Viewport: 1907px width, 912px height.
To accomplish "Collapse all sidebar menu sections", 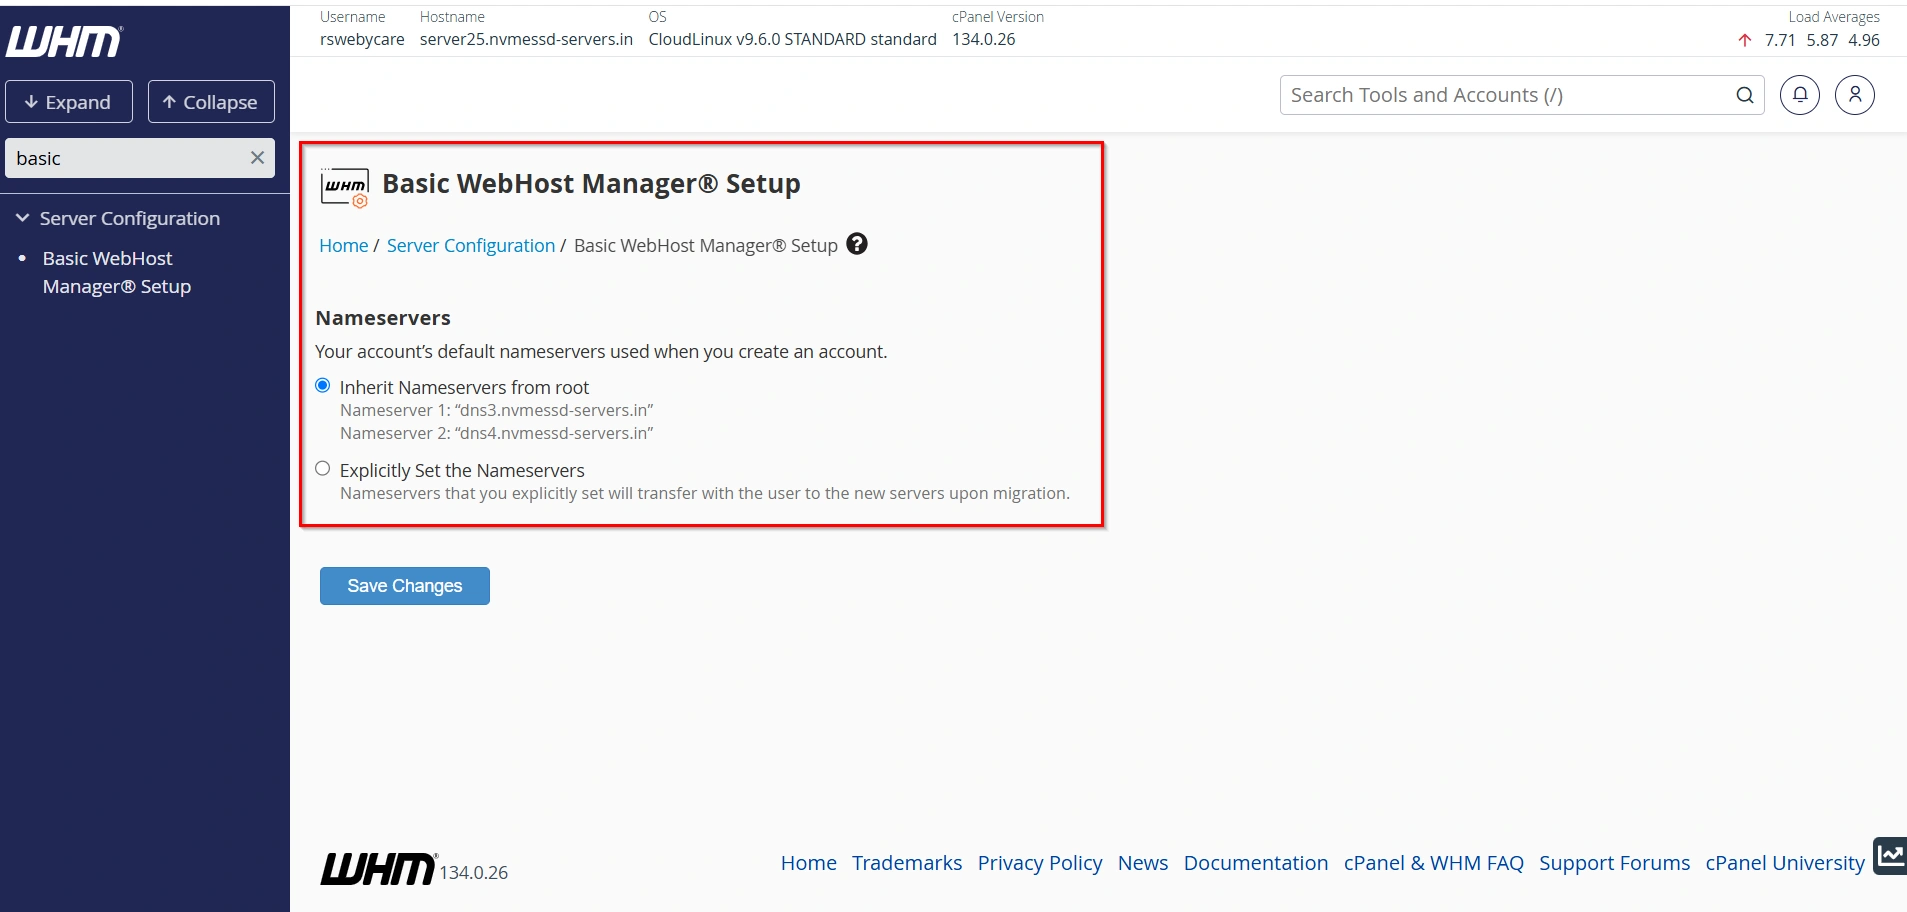I will pos(211,102).
